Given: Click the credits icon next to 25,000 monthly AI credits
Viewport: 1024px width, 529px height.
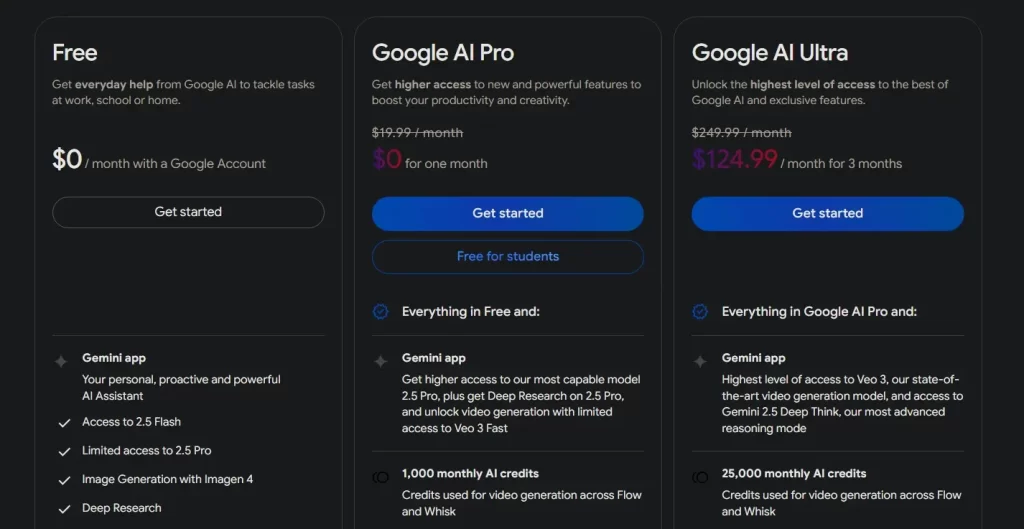Looking at the screenshot, I should 699,477.
